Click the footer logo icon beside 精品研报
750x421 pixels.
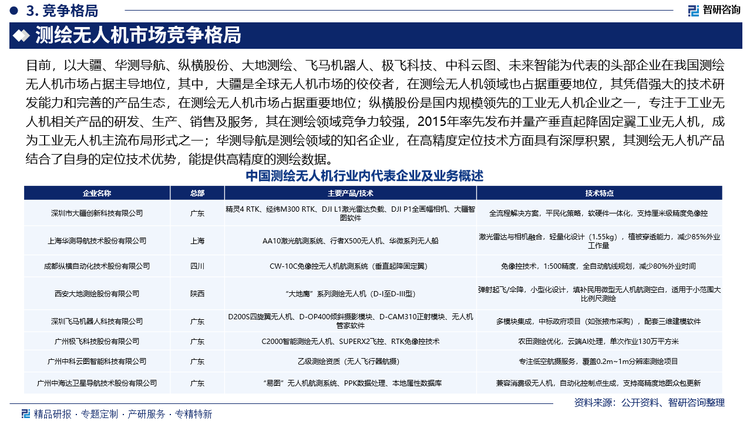click(25, 413)
